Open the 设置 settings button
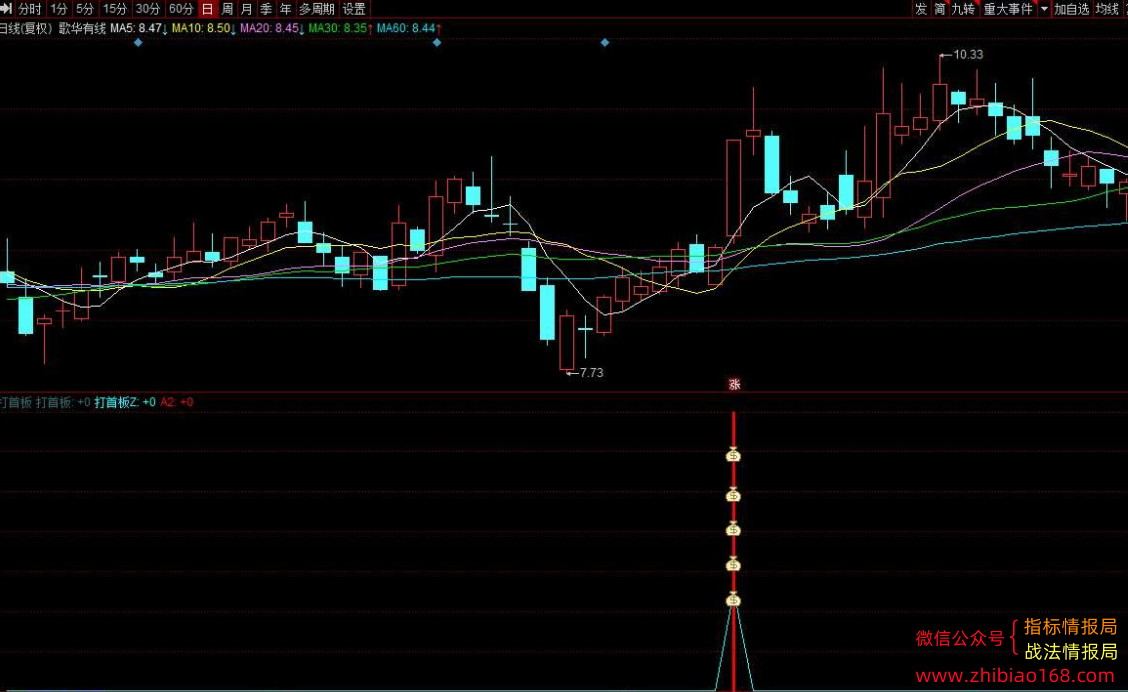1128x692 pixels. click(354, 9)
